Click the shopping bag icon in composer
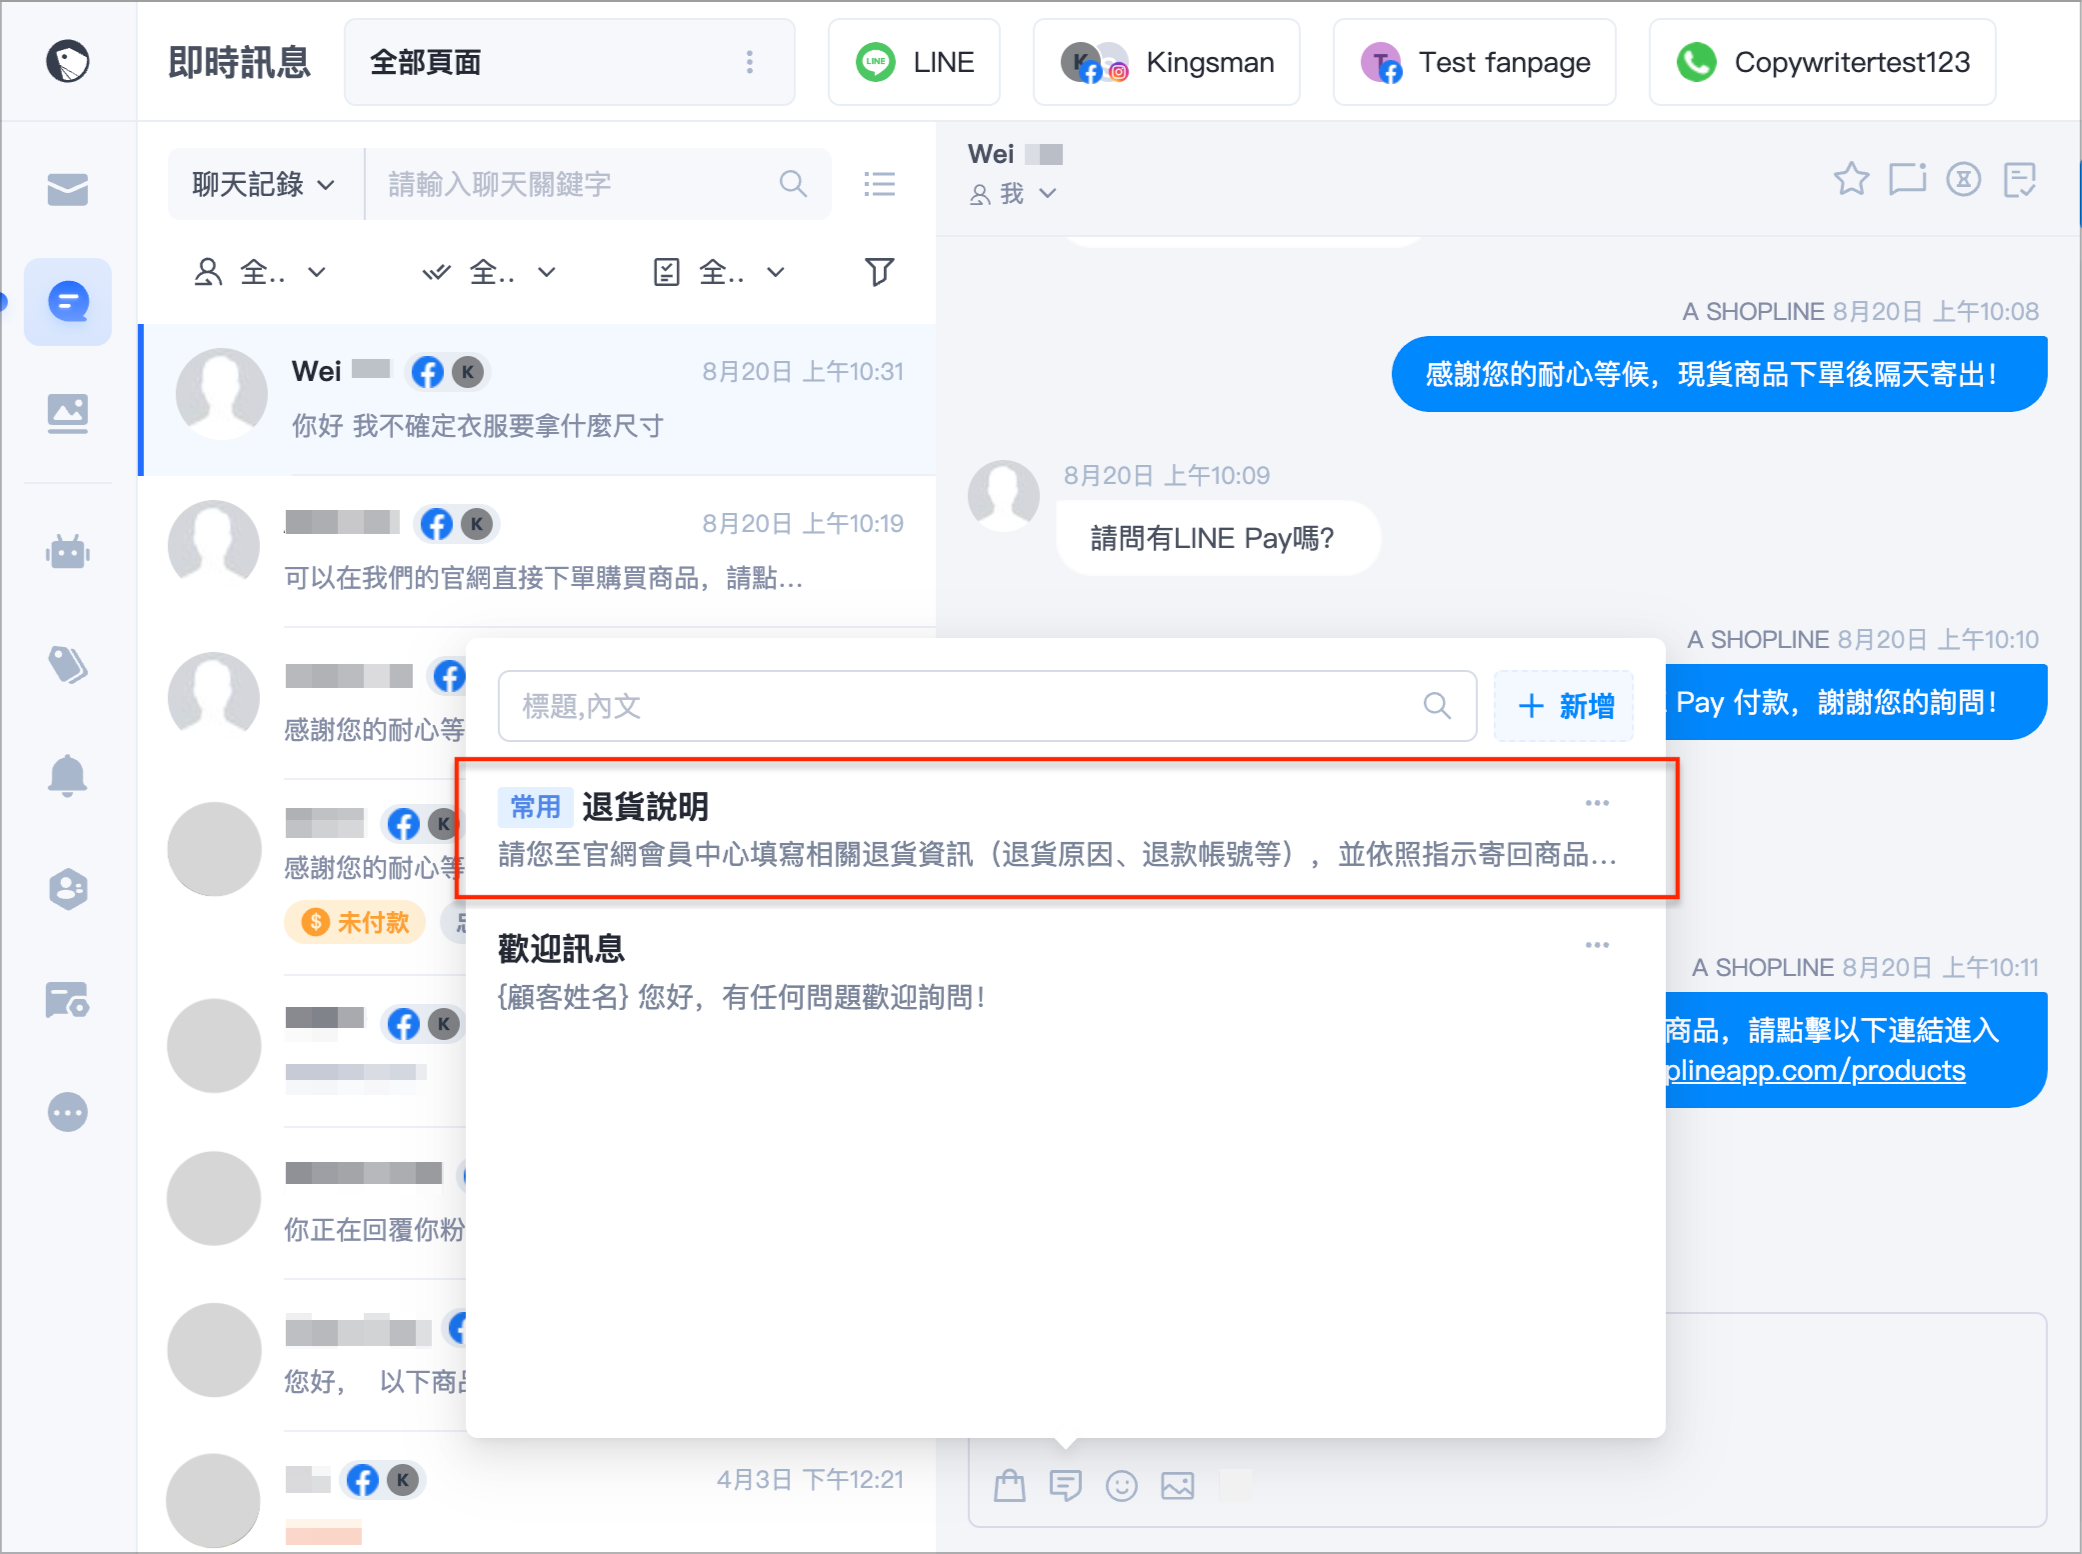 click(1009, 1485)
